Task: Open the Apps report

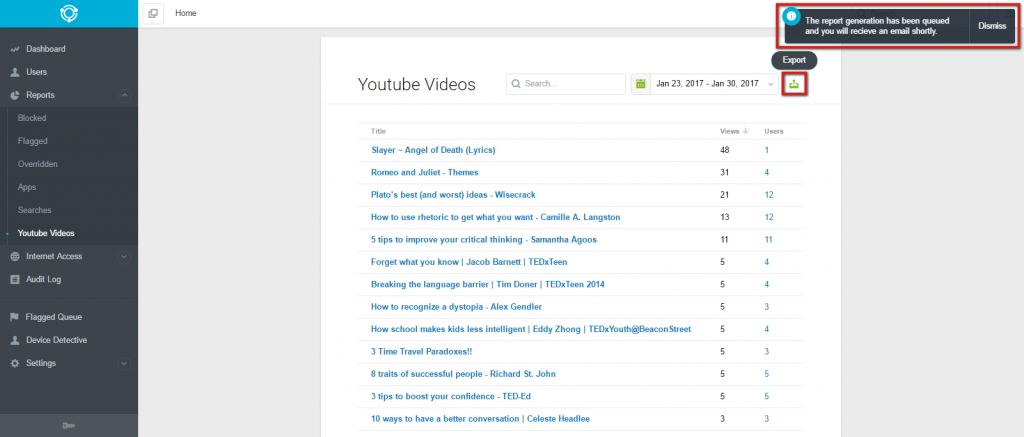Action: (x=27, y=187)
